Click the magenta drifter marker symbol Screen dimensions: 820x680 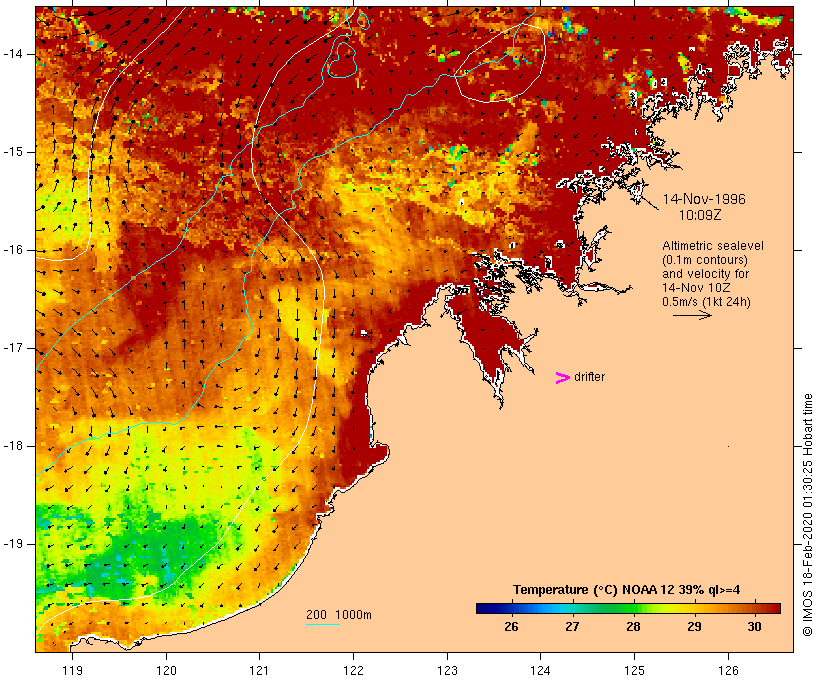coord(562,378)
